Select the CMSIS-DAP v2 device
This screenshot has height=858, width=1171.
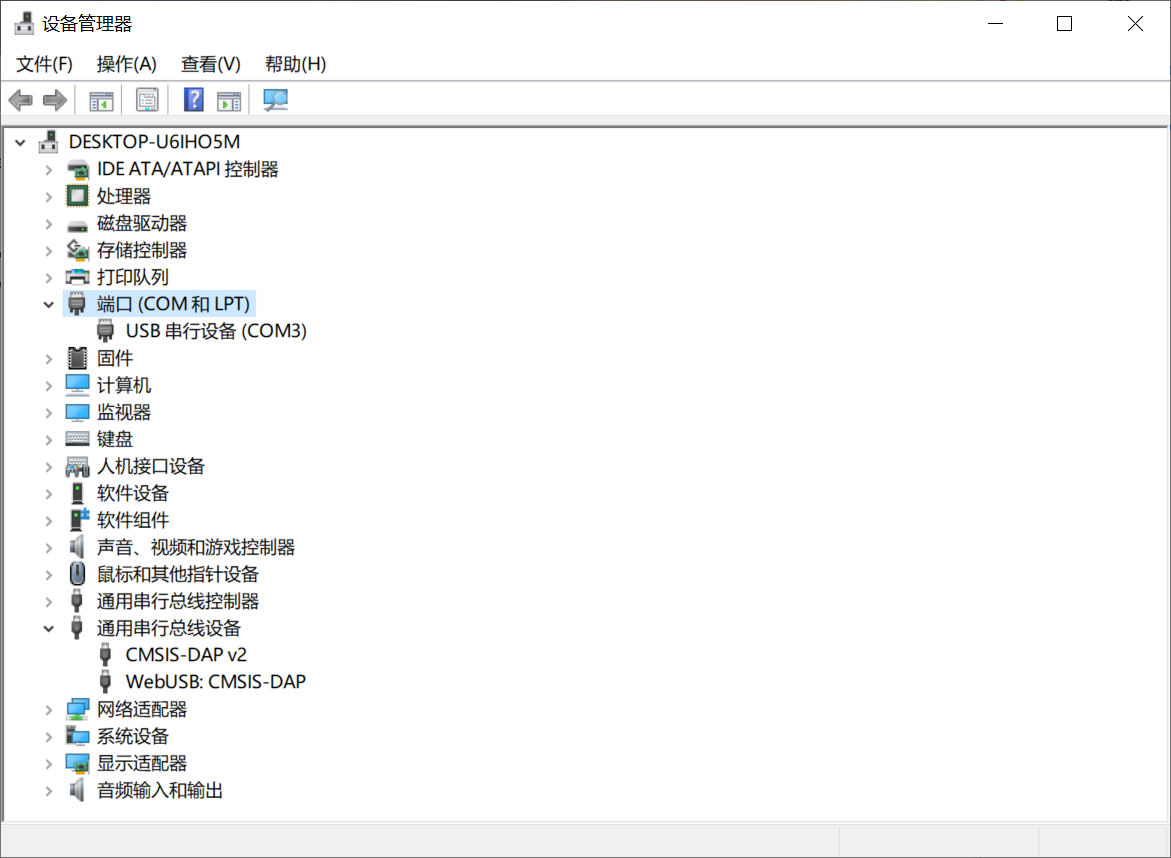click(x=185, y=655)
